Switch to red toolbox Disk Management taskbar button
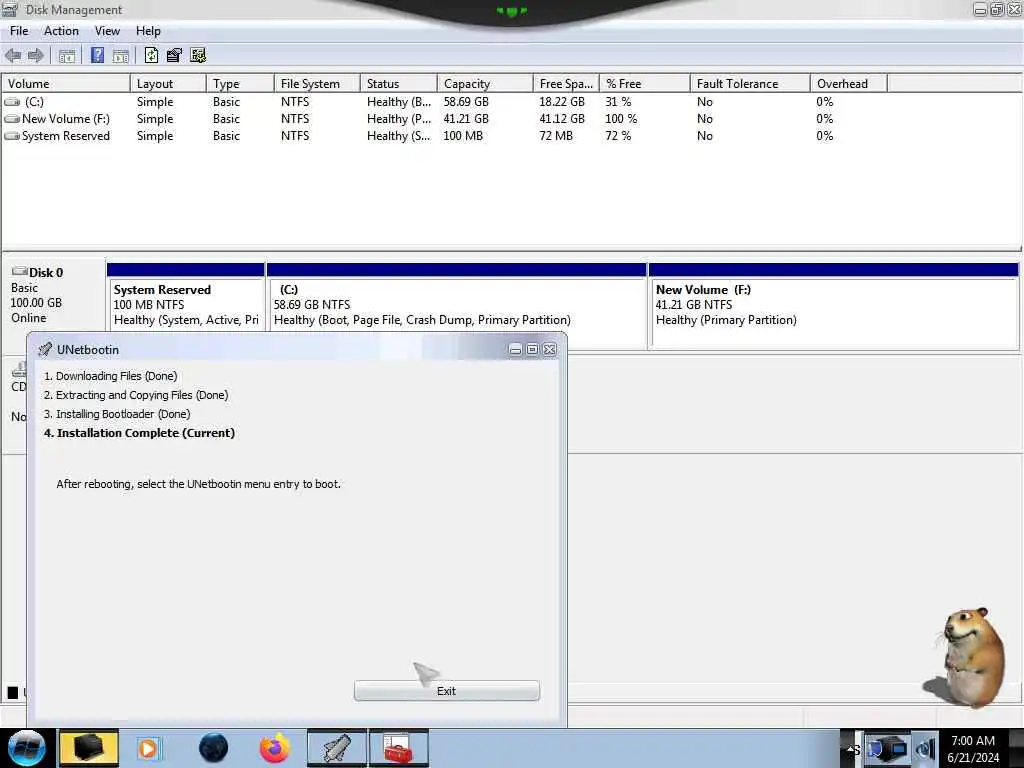This screenshot has width=1024, height=768. (x=399, y=748)
